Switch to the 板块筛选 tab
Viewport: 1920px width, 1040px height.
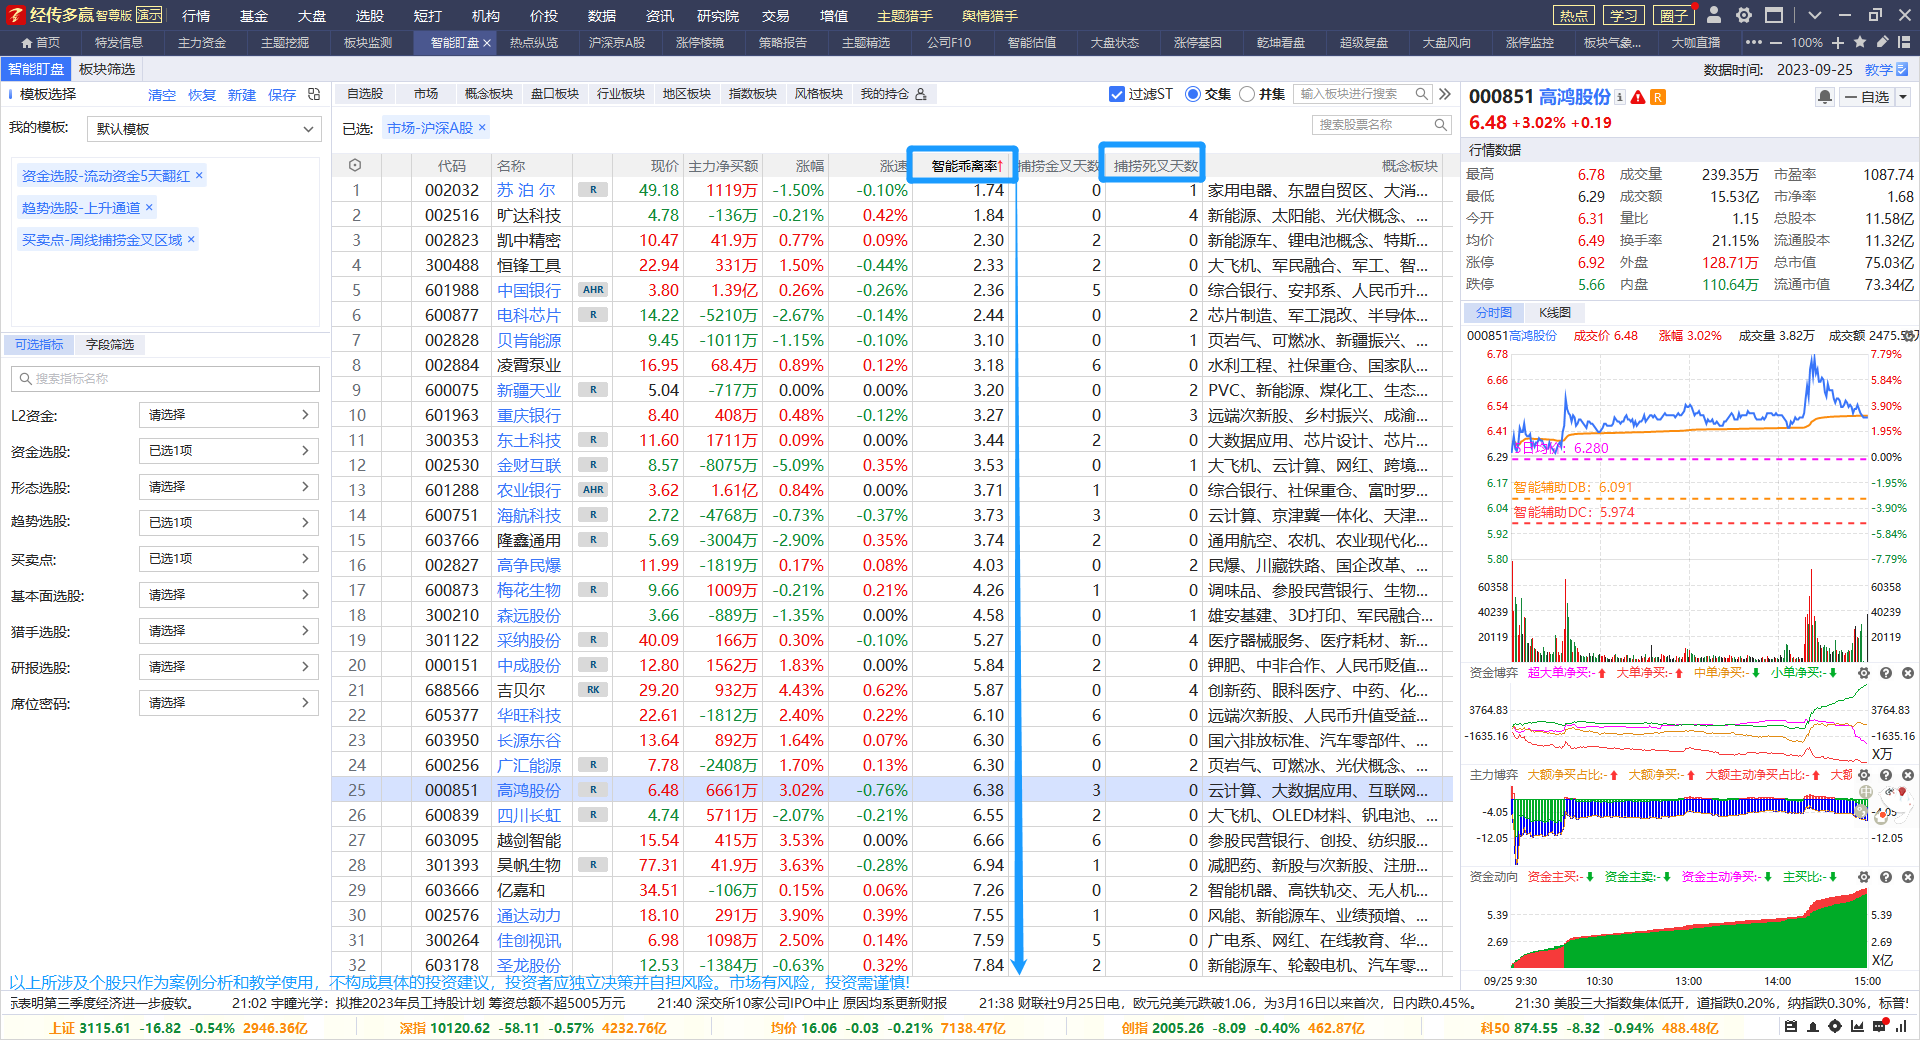(x=106, y=69)
